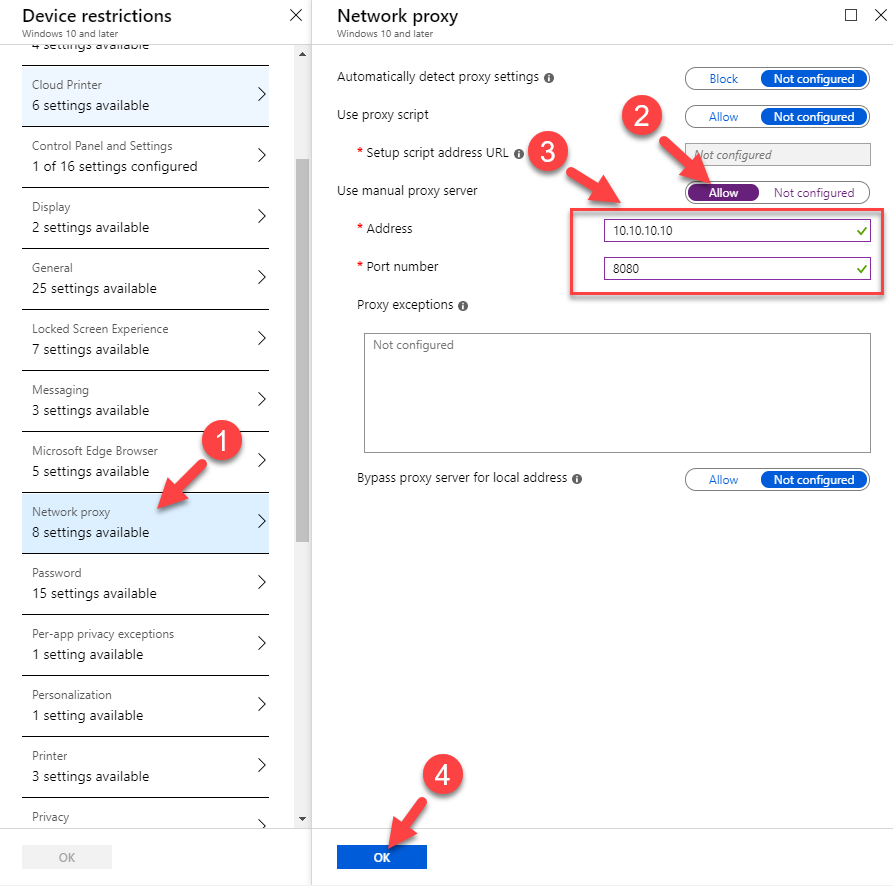Open the General settings category
Screen dimensions: 893x886
145,278
